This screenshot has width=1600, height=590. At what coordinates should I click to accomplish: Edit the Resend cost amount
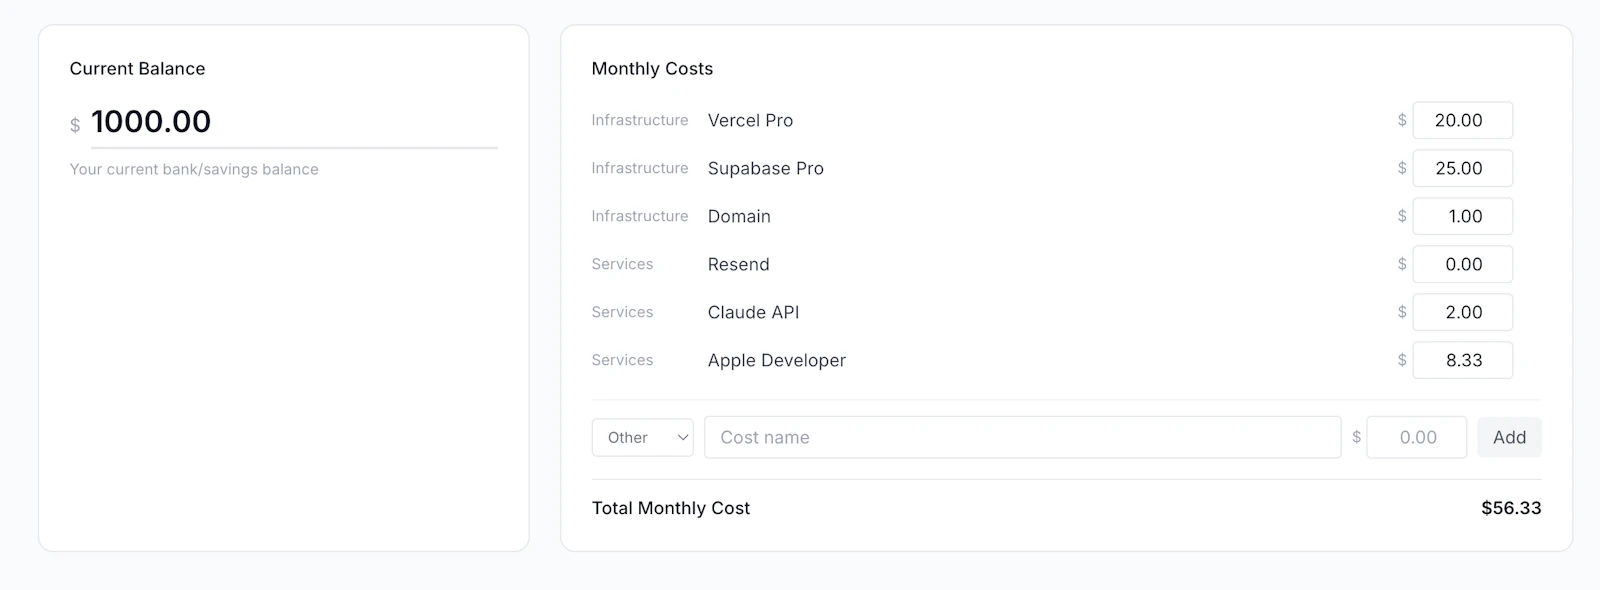(x=1462, y=264)
